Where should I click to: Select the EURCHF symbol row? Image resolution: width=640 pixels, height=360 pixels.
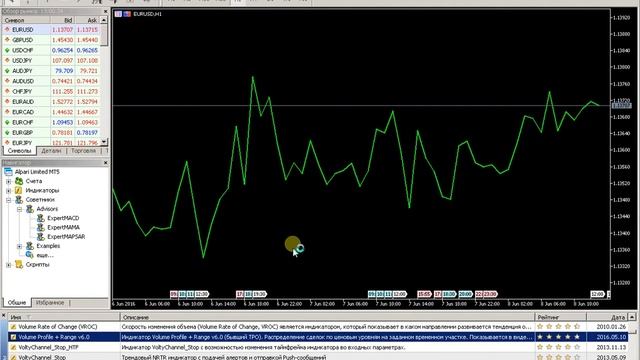pyautogui.click(x=51, y=122)
